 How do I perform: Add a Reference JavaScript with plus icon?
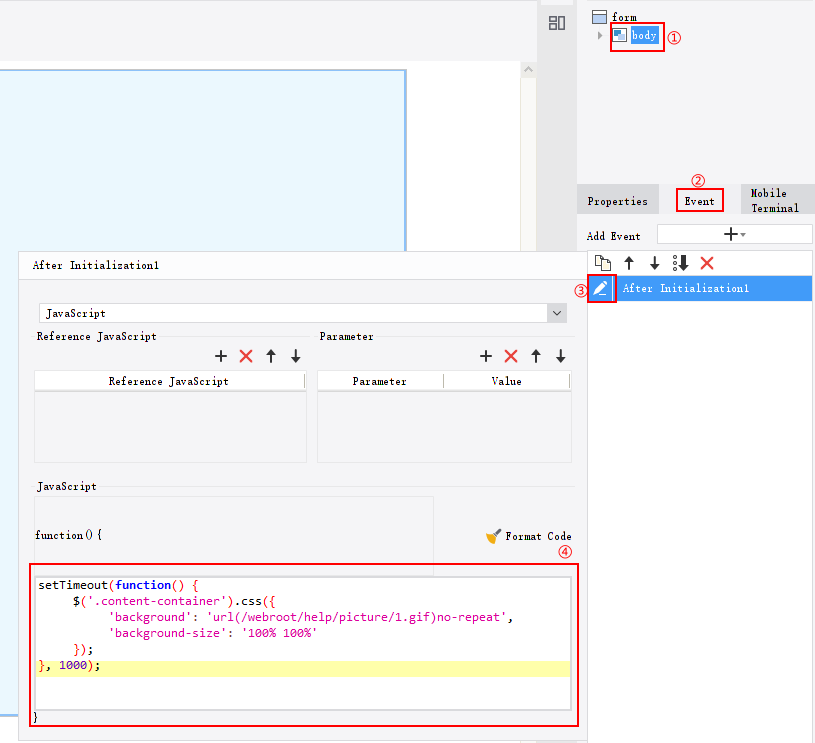coord(221,356)
